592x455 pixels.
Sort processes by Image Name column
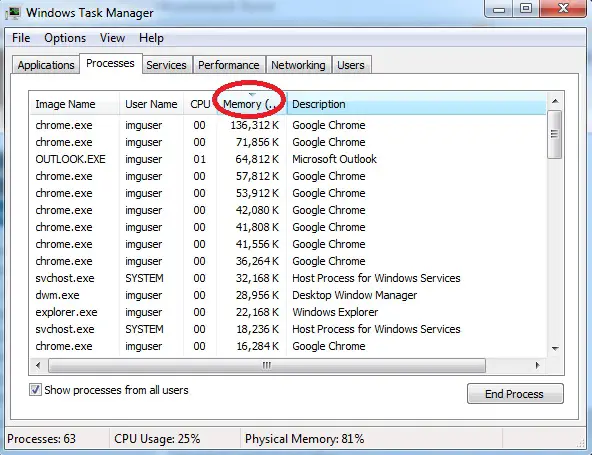click(x=74, y=104)
